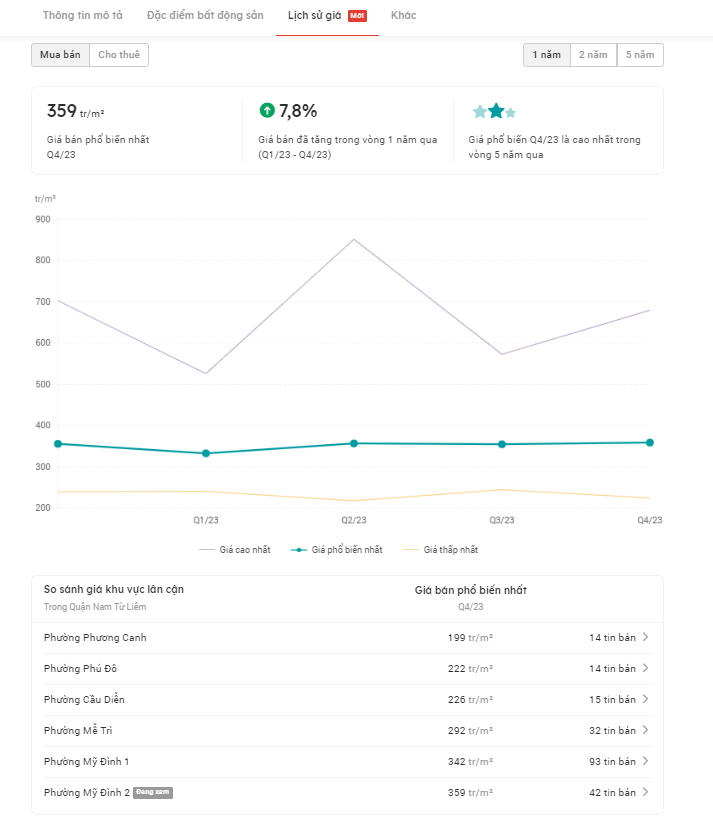
Task: Click the star rating icon
Action: point(494,111)
